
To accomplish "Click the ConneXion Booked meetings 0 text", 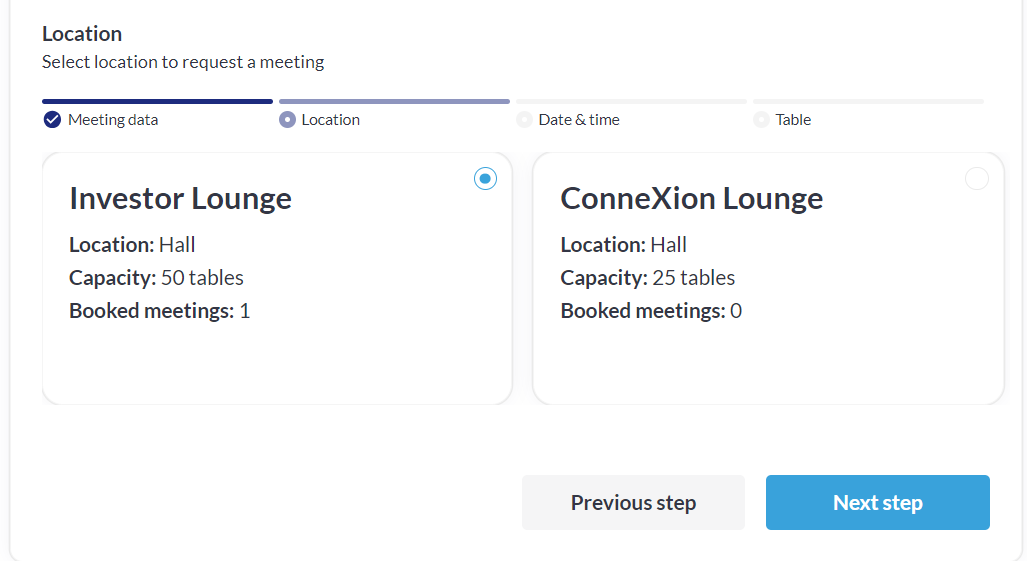I will tap(651, 311).
